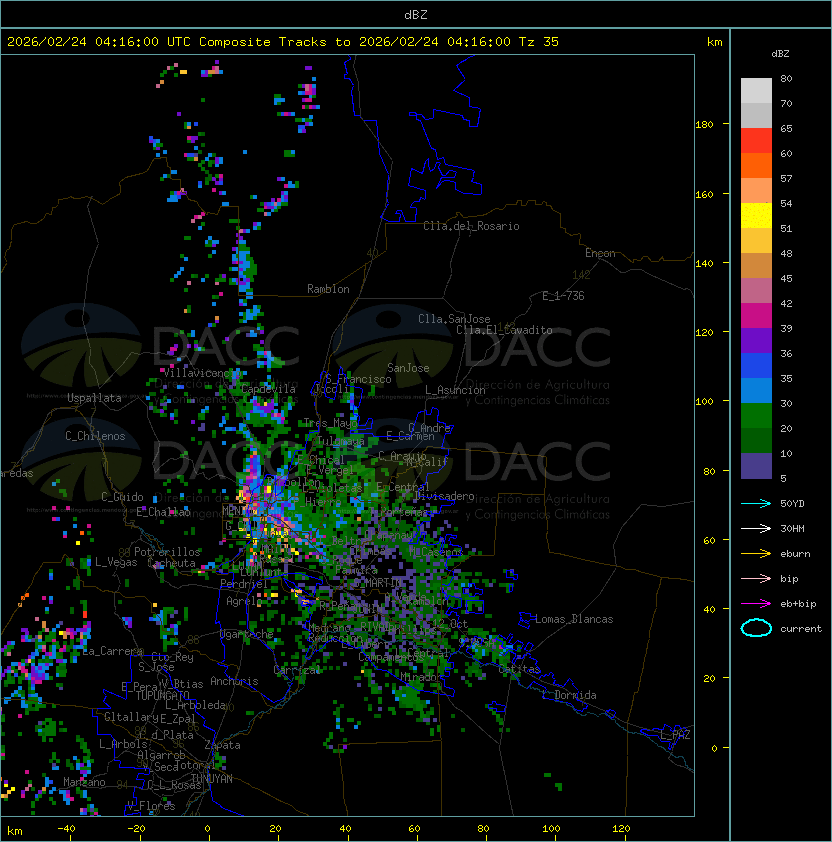
Task: Click the 'Divisadero' place label
Action: [444, 496]
